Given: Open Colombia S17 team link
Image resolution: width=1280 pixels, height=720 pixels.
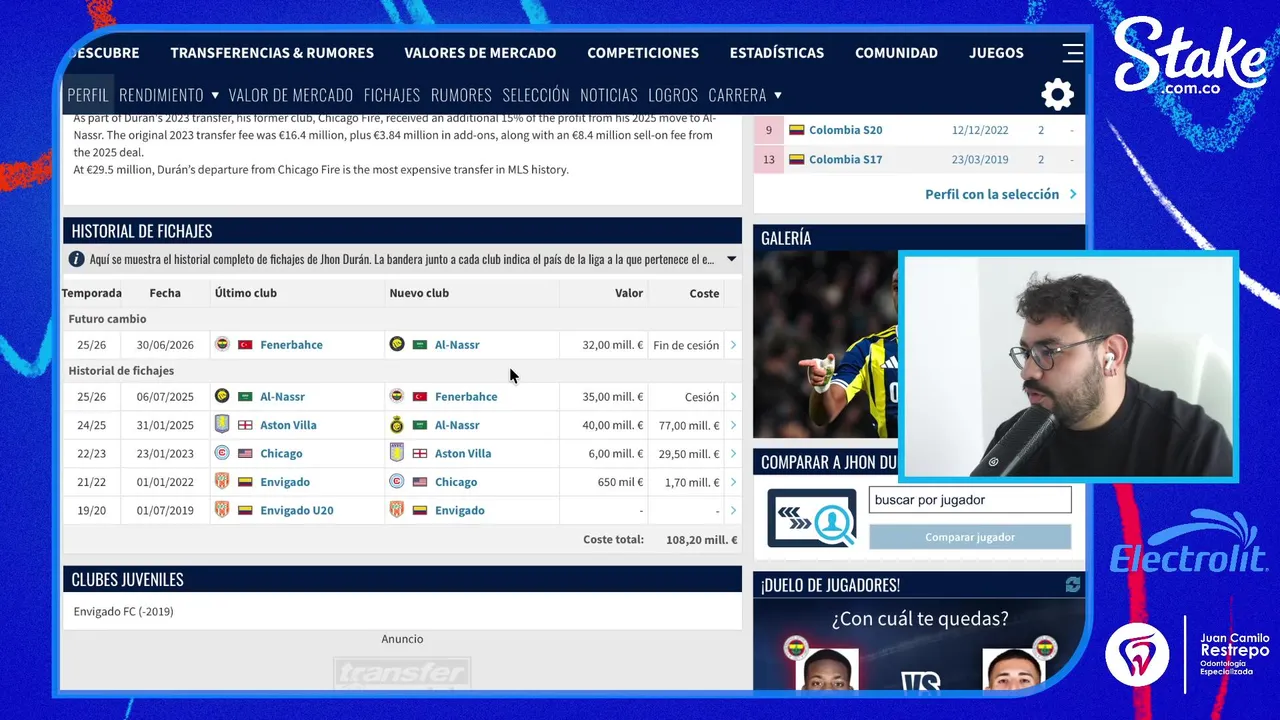Looking at the screenshot, I should click(846, 160).
